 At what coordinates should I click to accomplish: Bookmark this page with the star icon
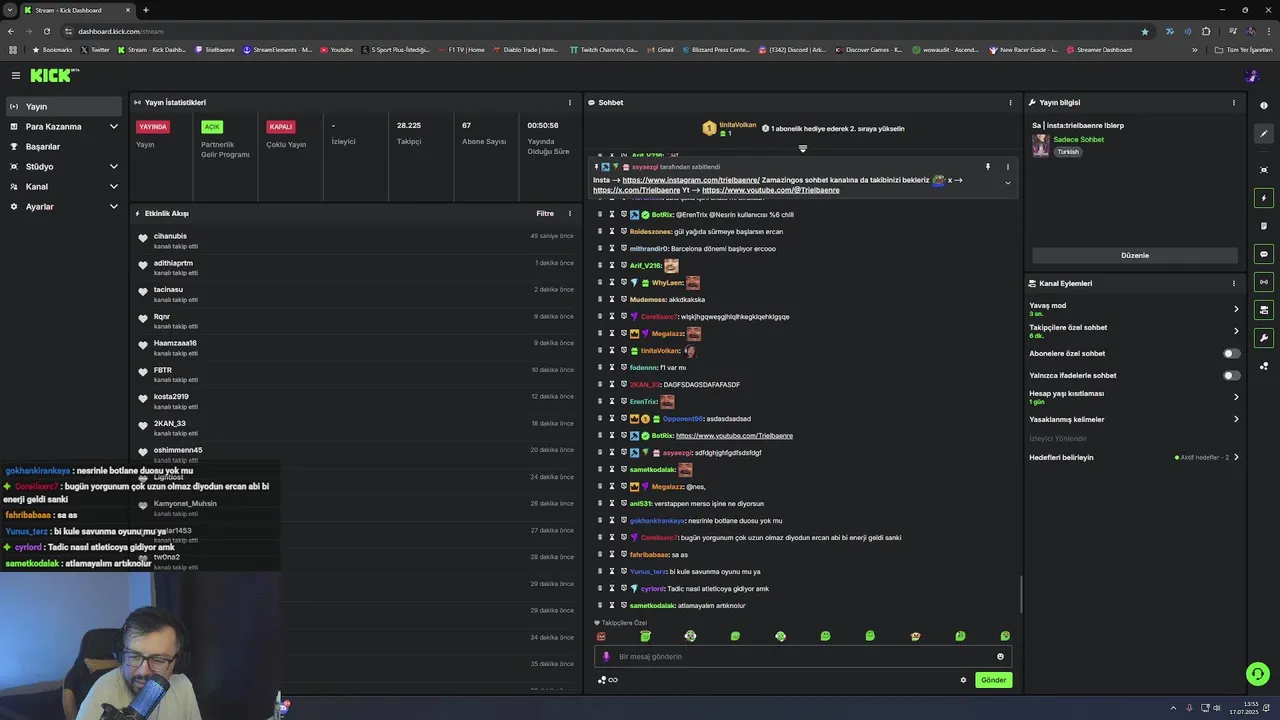coord(1145,31)
